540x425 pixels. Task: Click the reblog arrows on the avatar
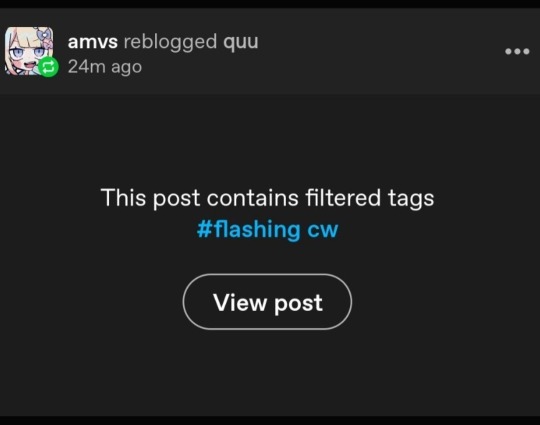pos(48,67)
